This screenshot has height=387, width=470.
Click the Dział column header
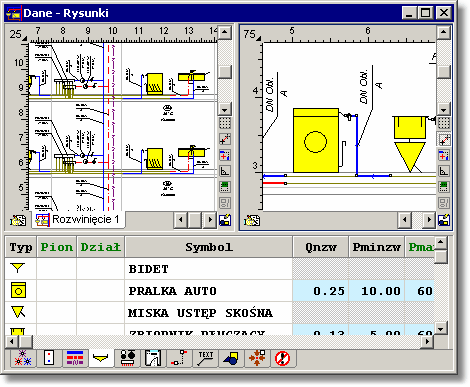pos(101,247)
